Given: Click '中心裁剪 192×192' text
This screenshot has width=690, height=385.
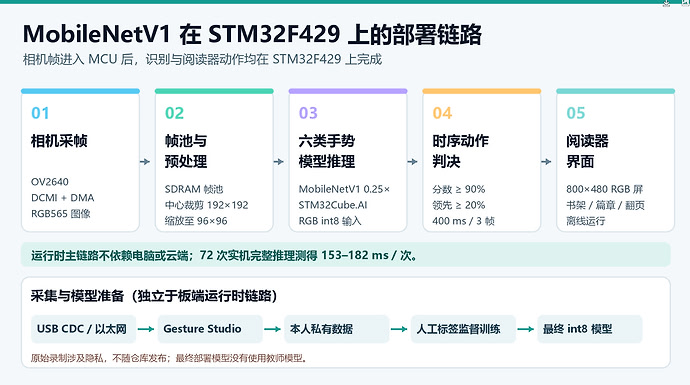Looking at the screenshot, I should click(206, 205).
